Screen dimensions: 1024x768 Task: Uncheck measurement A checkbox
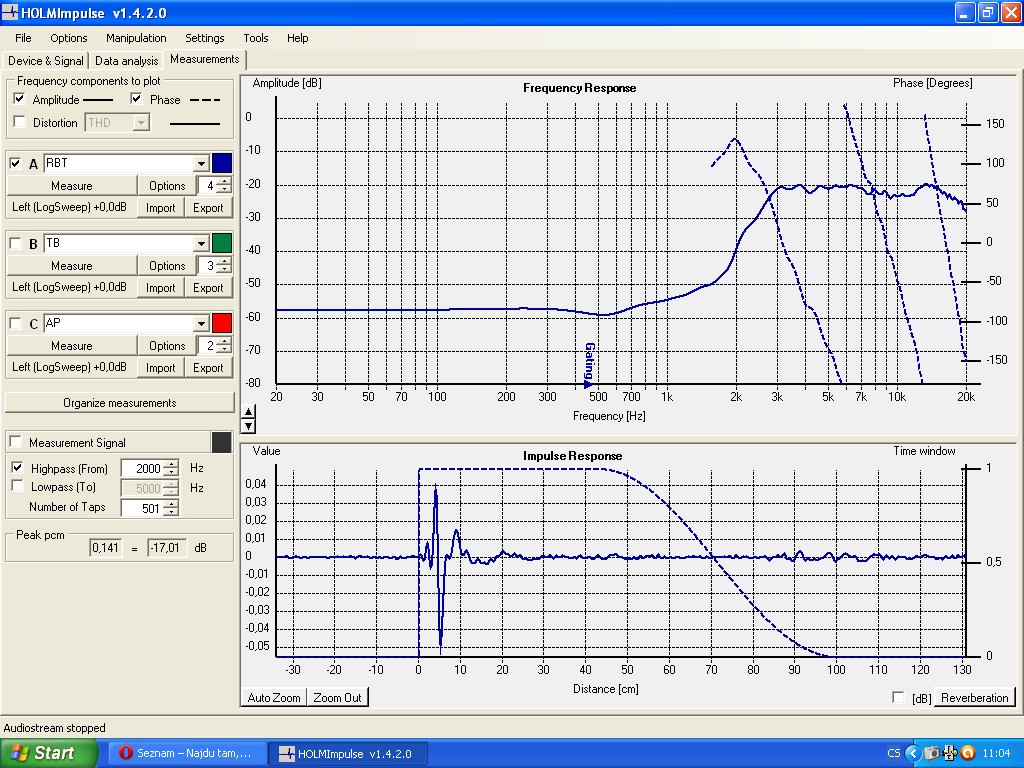16,163
